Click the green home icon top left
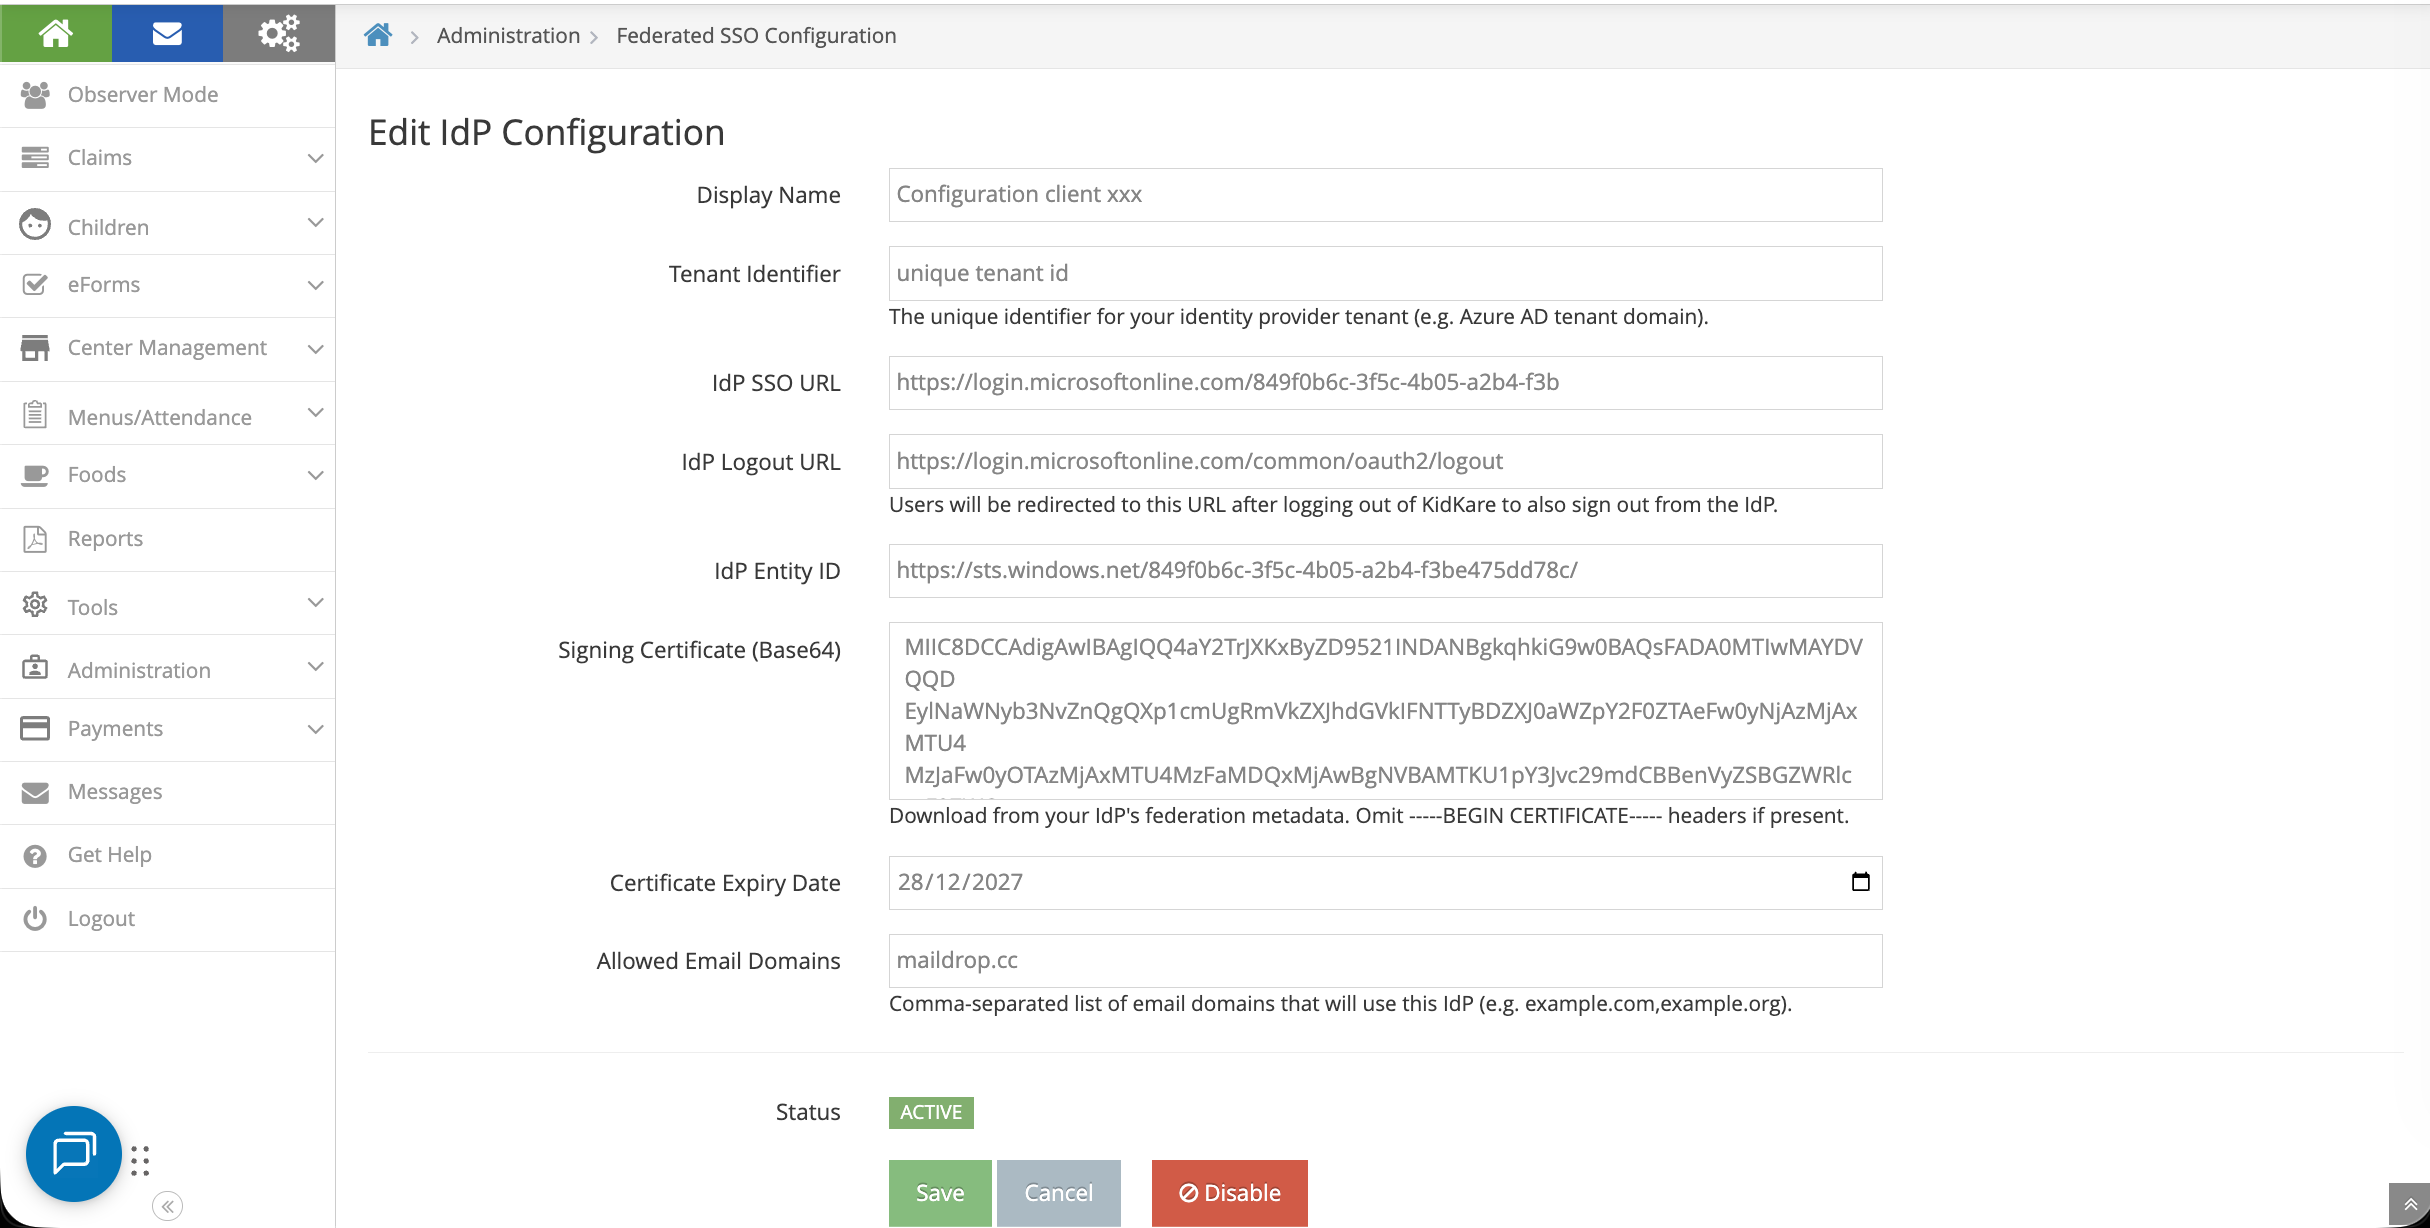Viewport: 2430px width, 1228px height. click(56, 33)
